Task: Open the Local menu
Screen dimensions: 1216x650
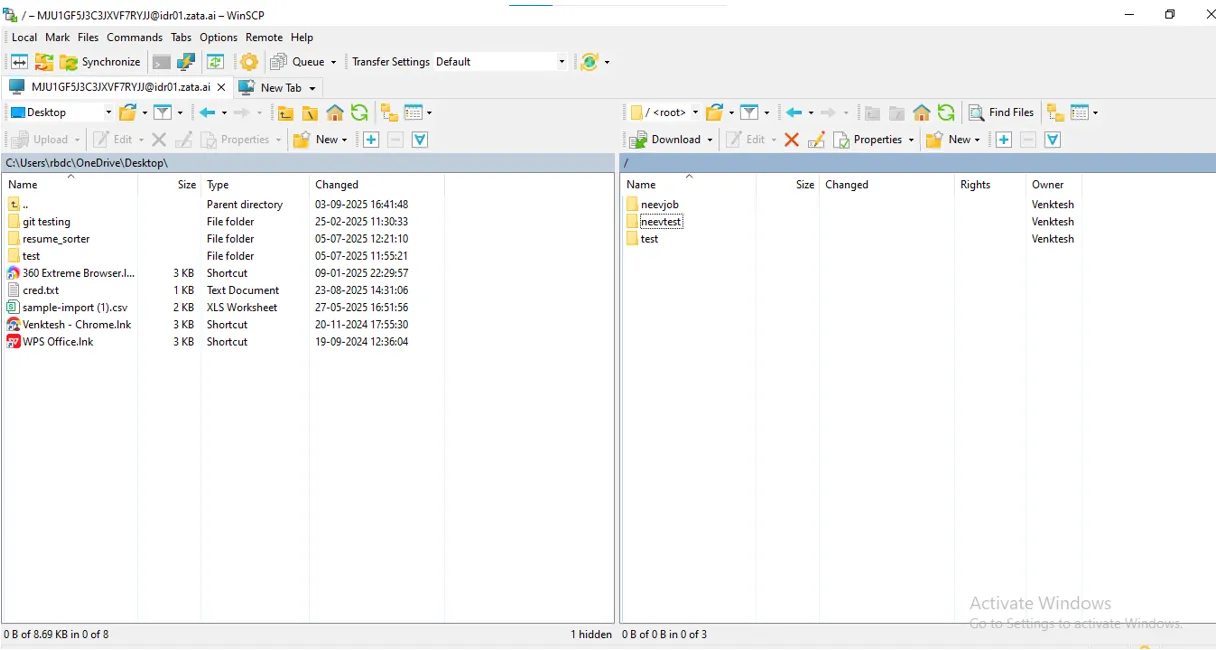Action: (24, 37)
